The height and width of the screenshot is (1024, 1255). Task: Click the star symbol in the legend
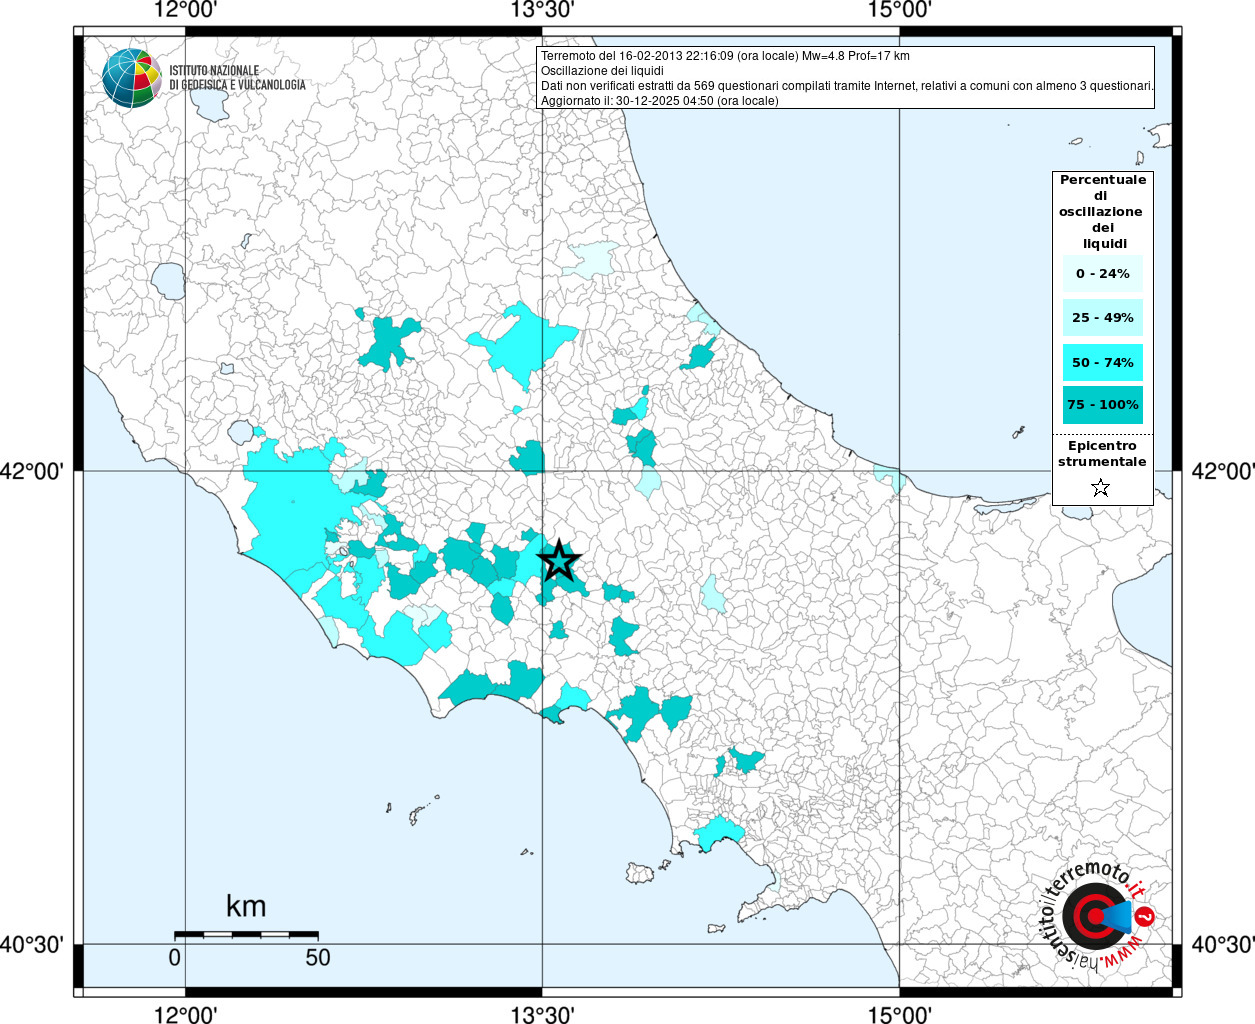tap(1101, 488)
